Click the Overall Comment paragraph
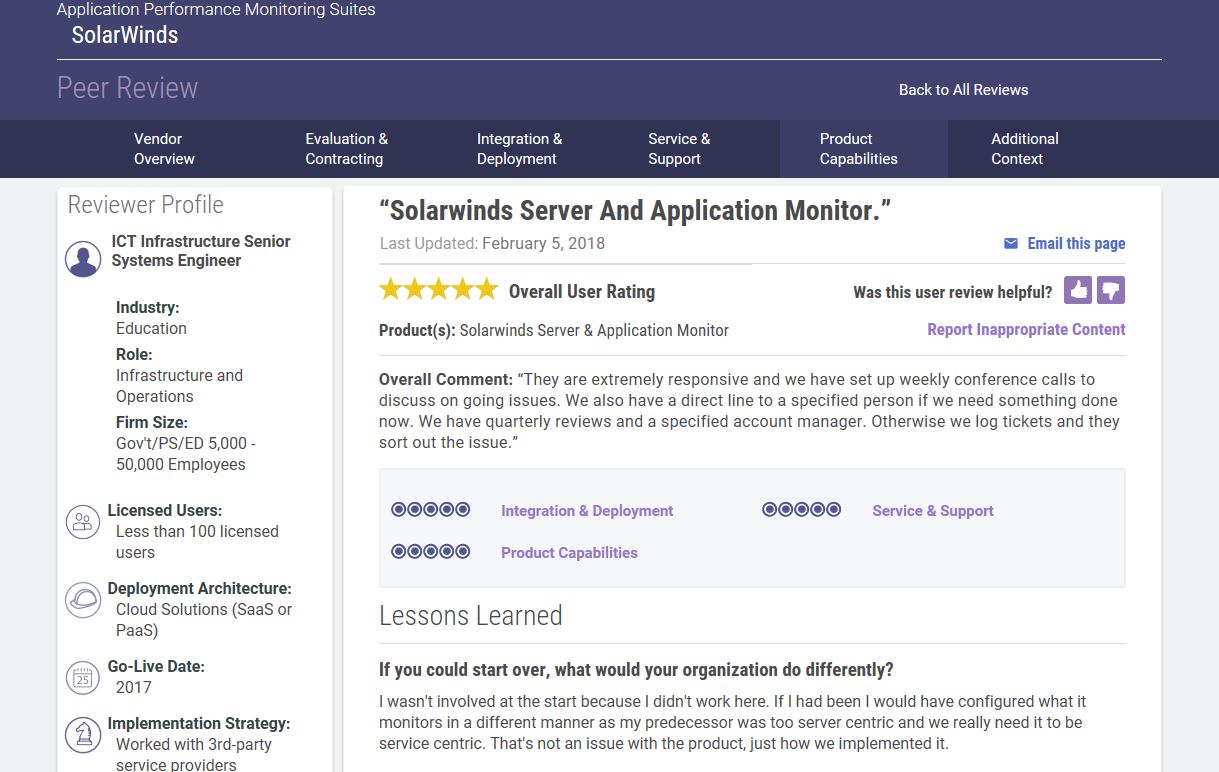 [x=748, y=411]
